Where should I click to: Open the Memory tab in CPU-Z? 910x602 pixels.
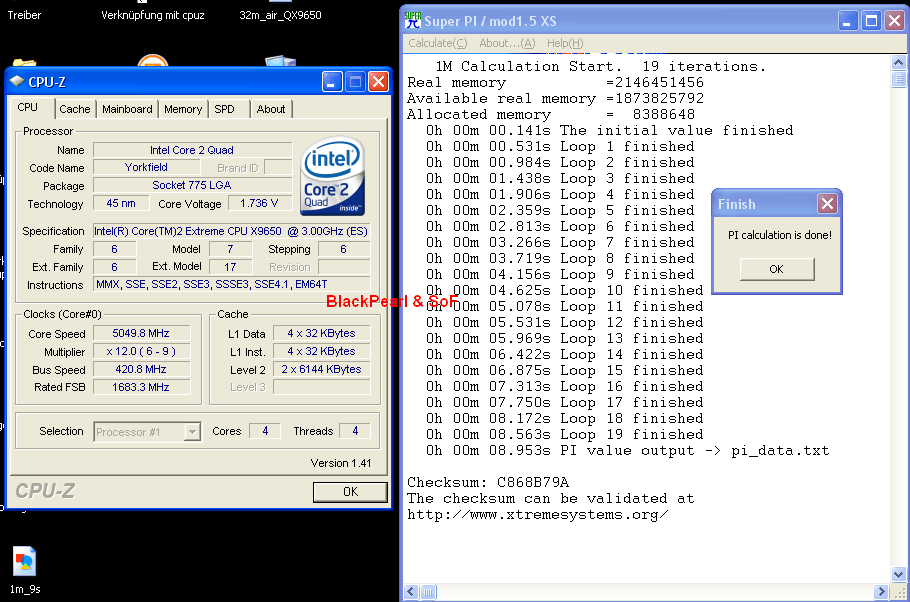pos(183,109)
